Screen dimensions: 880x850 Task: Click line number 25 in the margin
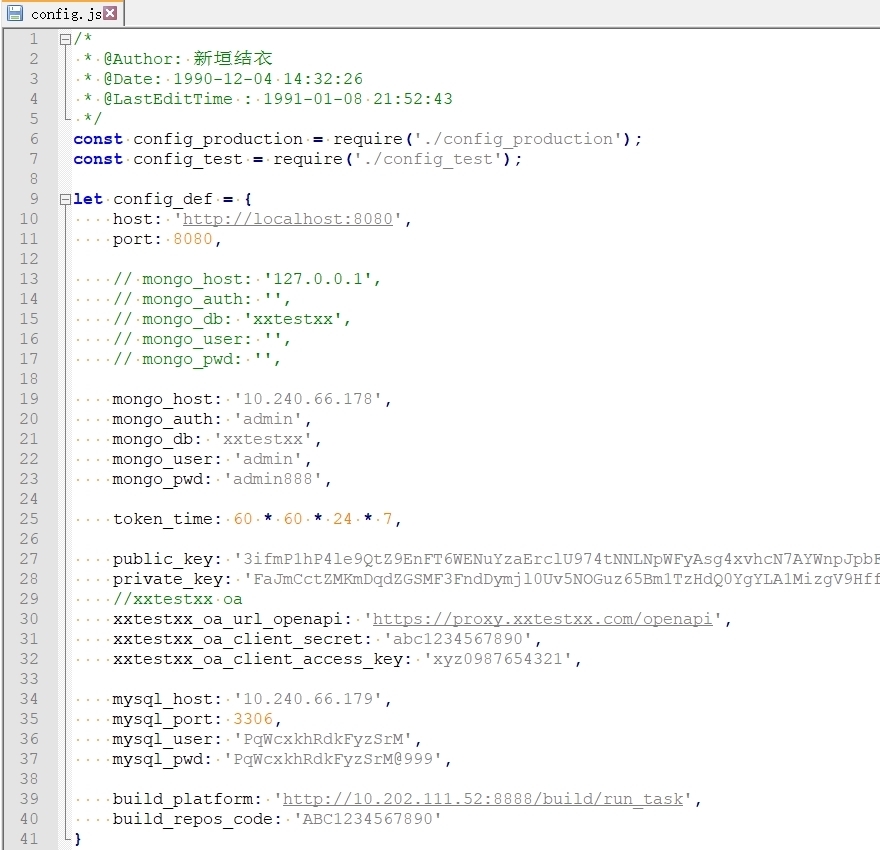coord(29,519)
